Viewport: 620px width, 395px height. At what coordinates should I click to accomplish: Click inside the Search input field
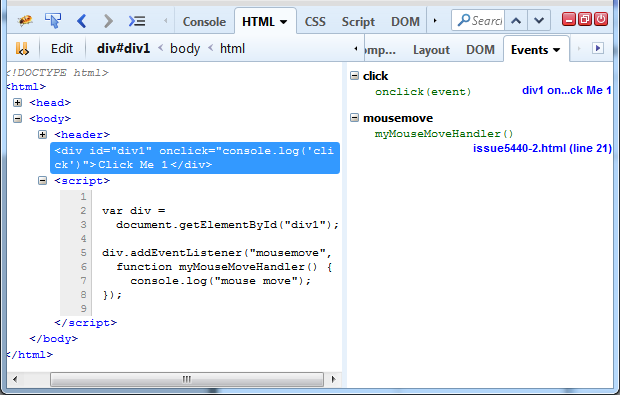(487, 21)
